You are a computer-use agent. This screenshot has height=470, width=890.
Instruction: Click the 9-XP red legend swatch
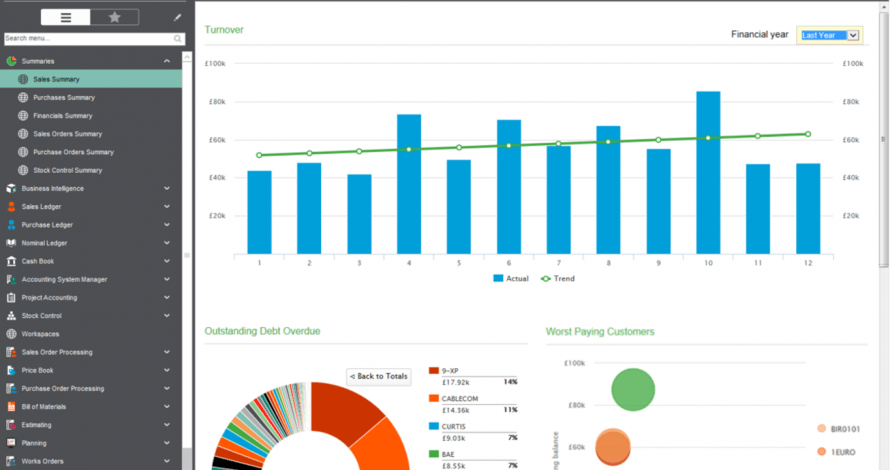(434, 371)
